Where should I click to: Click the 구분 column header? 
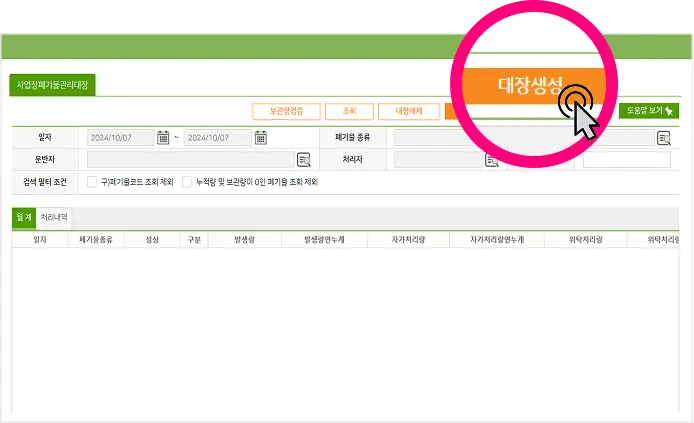click(x=194, y=239)
